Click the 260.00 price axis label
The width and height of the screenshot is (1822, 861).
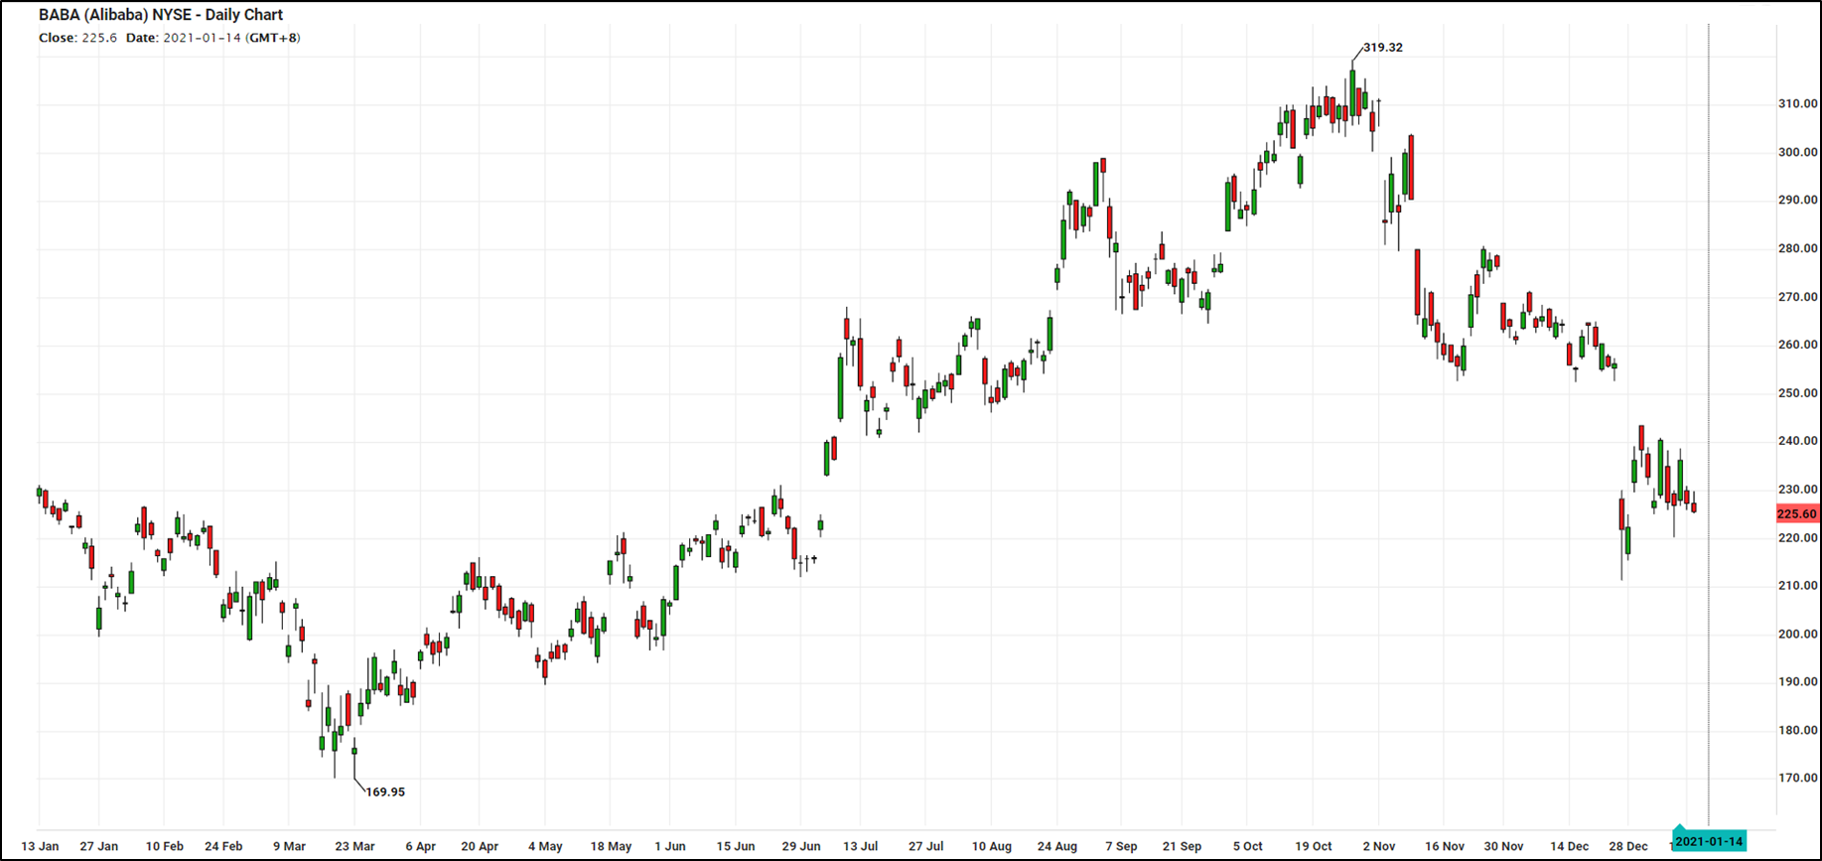tap(1797, 345)
